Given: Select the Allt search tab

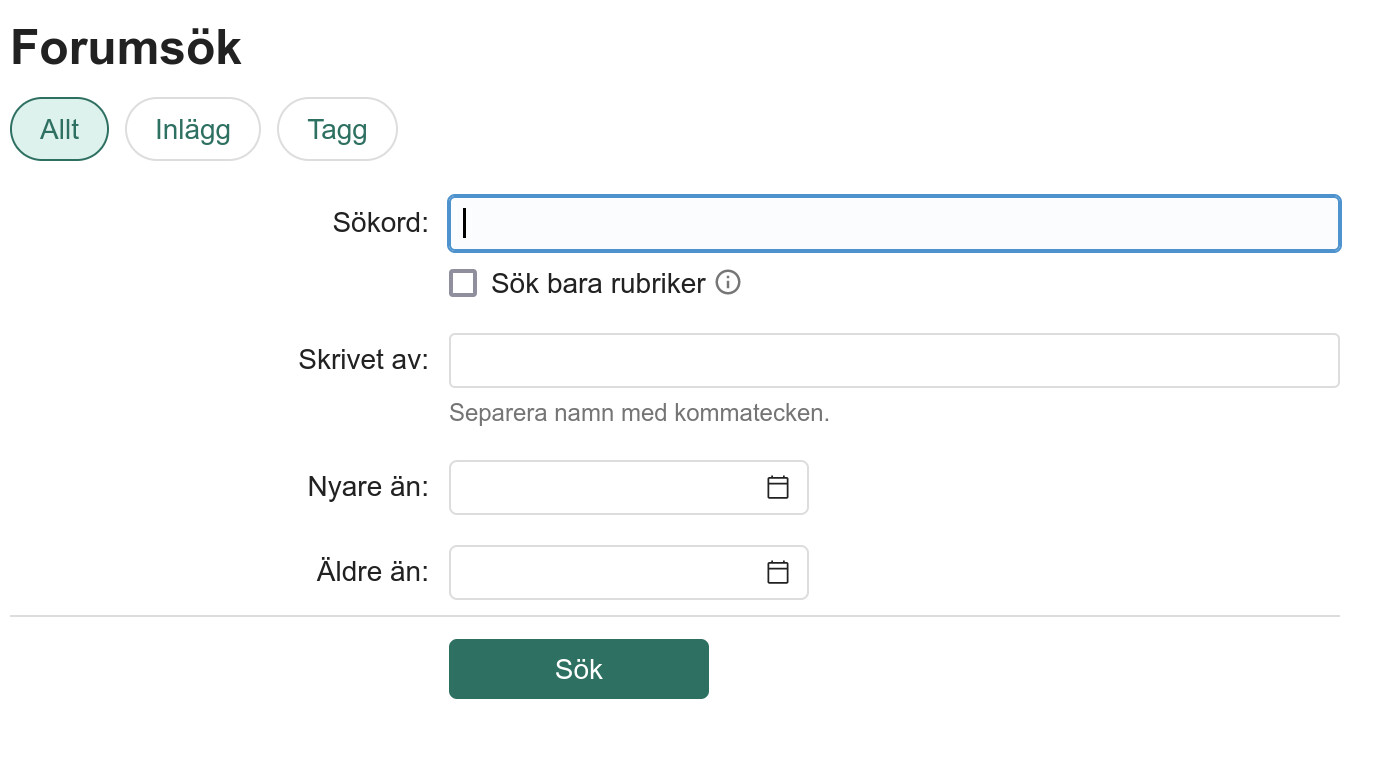Looking at the screenshot, I should [59, 129].
